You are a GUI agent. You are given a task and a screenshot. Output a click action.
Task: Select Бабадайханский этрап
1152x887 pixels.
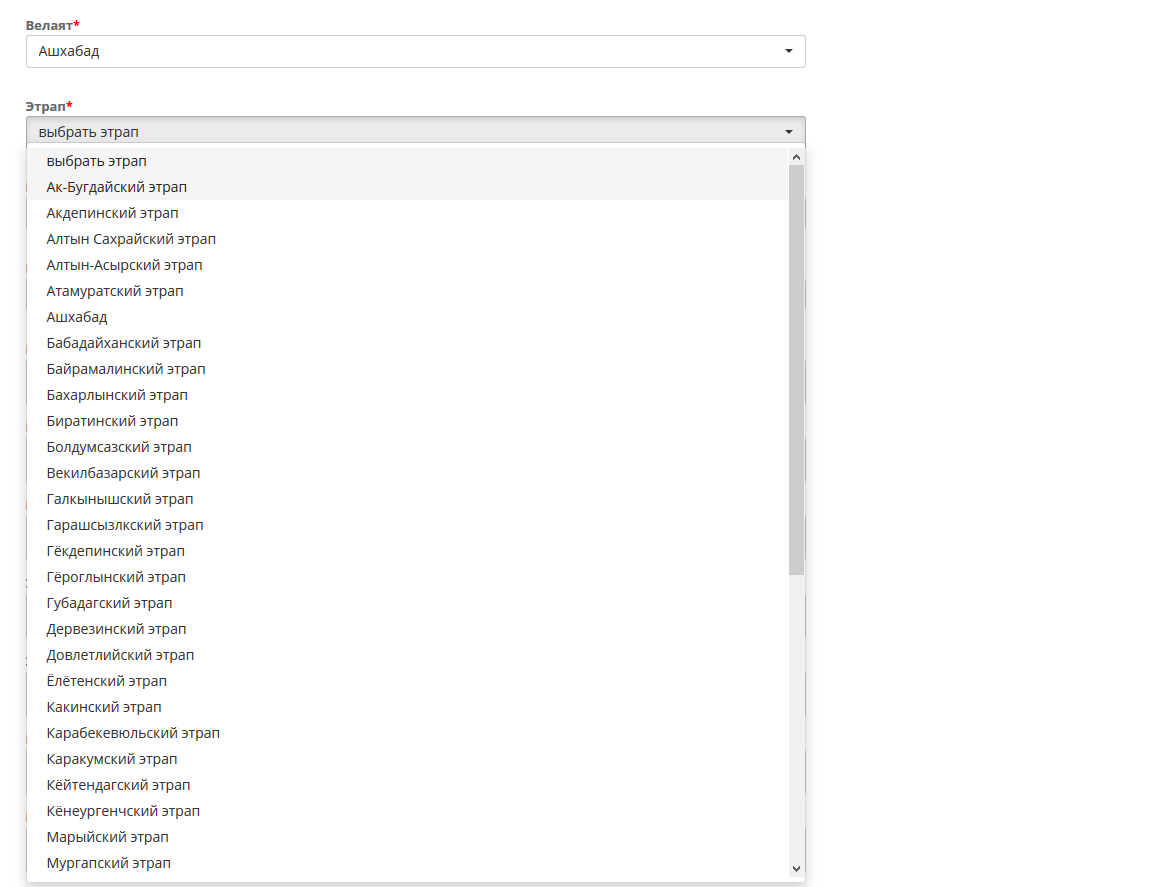408,343
